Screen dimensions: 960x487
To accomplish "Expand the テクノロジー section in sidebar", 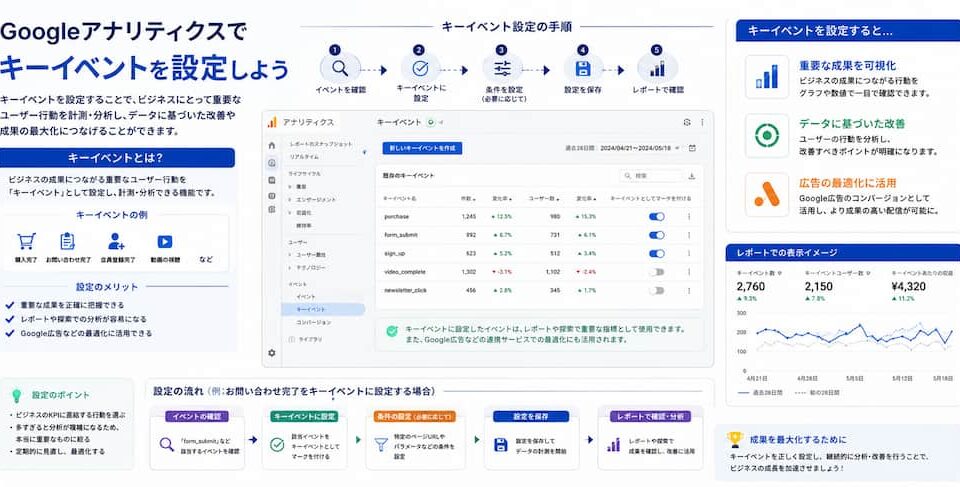I will [307, 268].
